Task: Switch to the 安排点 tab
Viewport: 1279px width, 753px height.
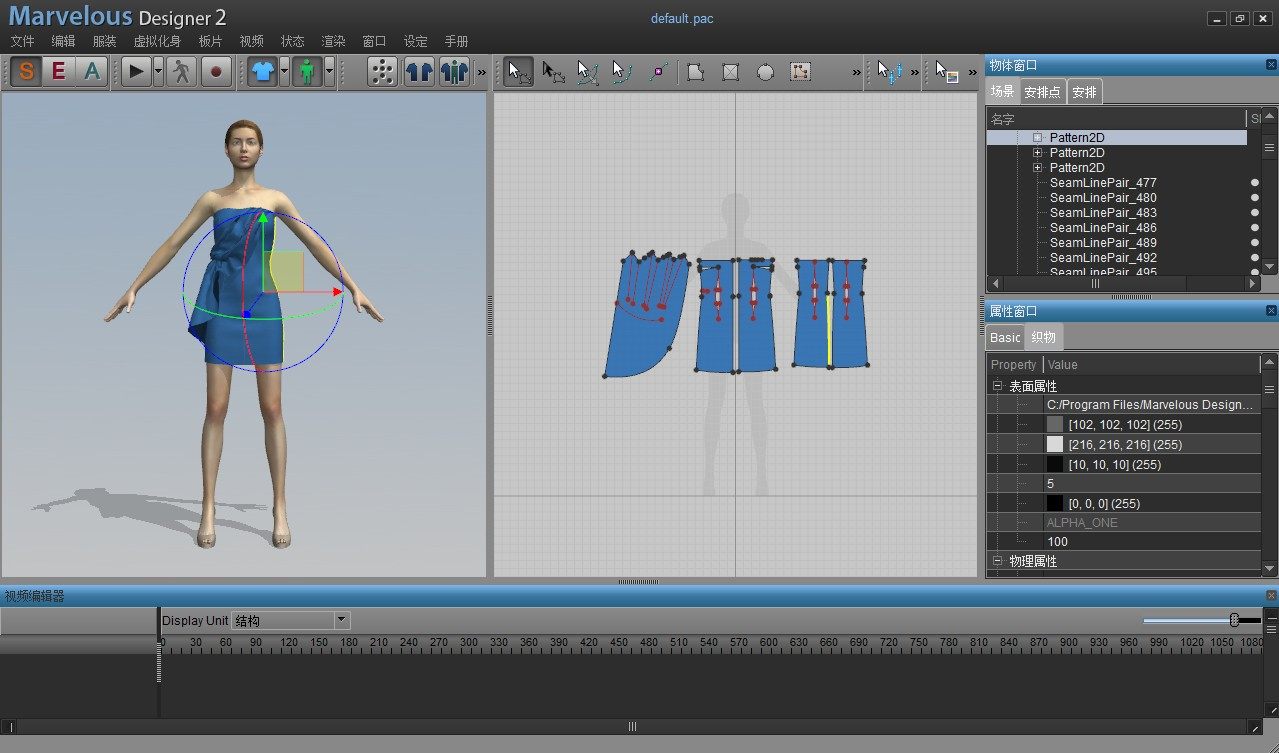Action: point(1042,92)
